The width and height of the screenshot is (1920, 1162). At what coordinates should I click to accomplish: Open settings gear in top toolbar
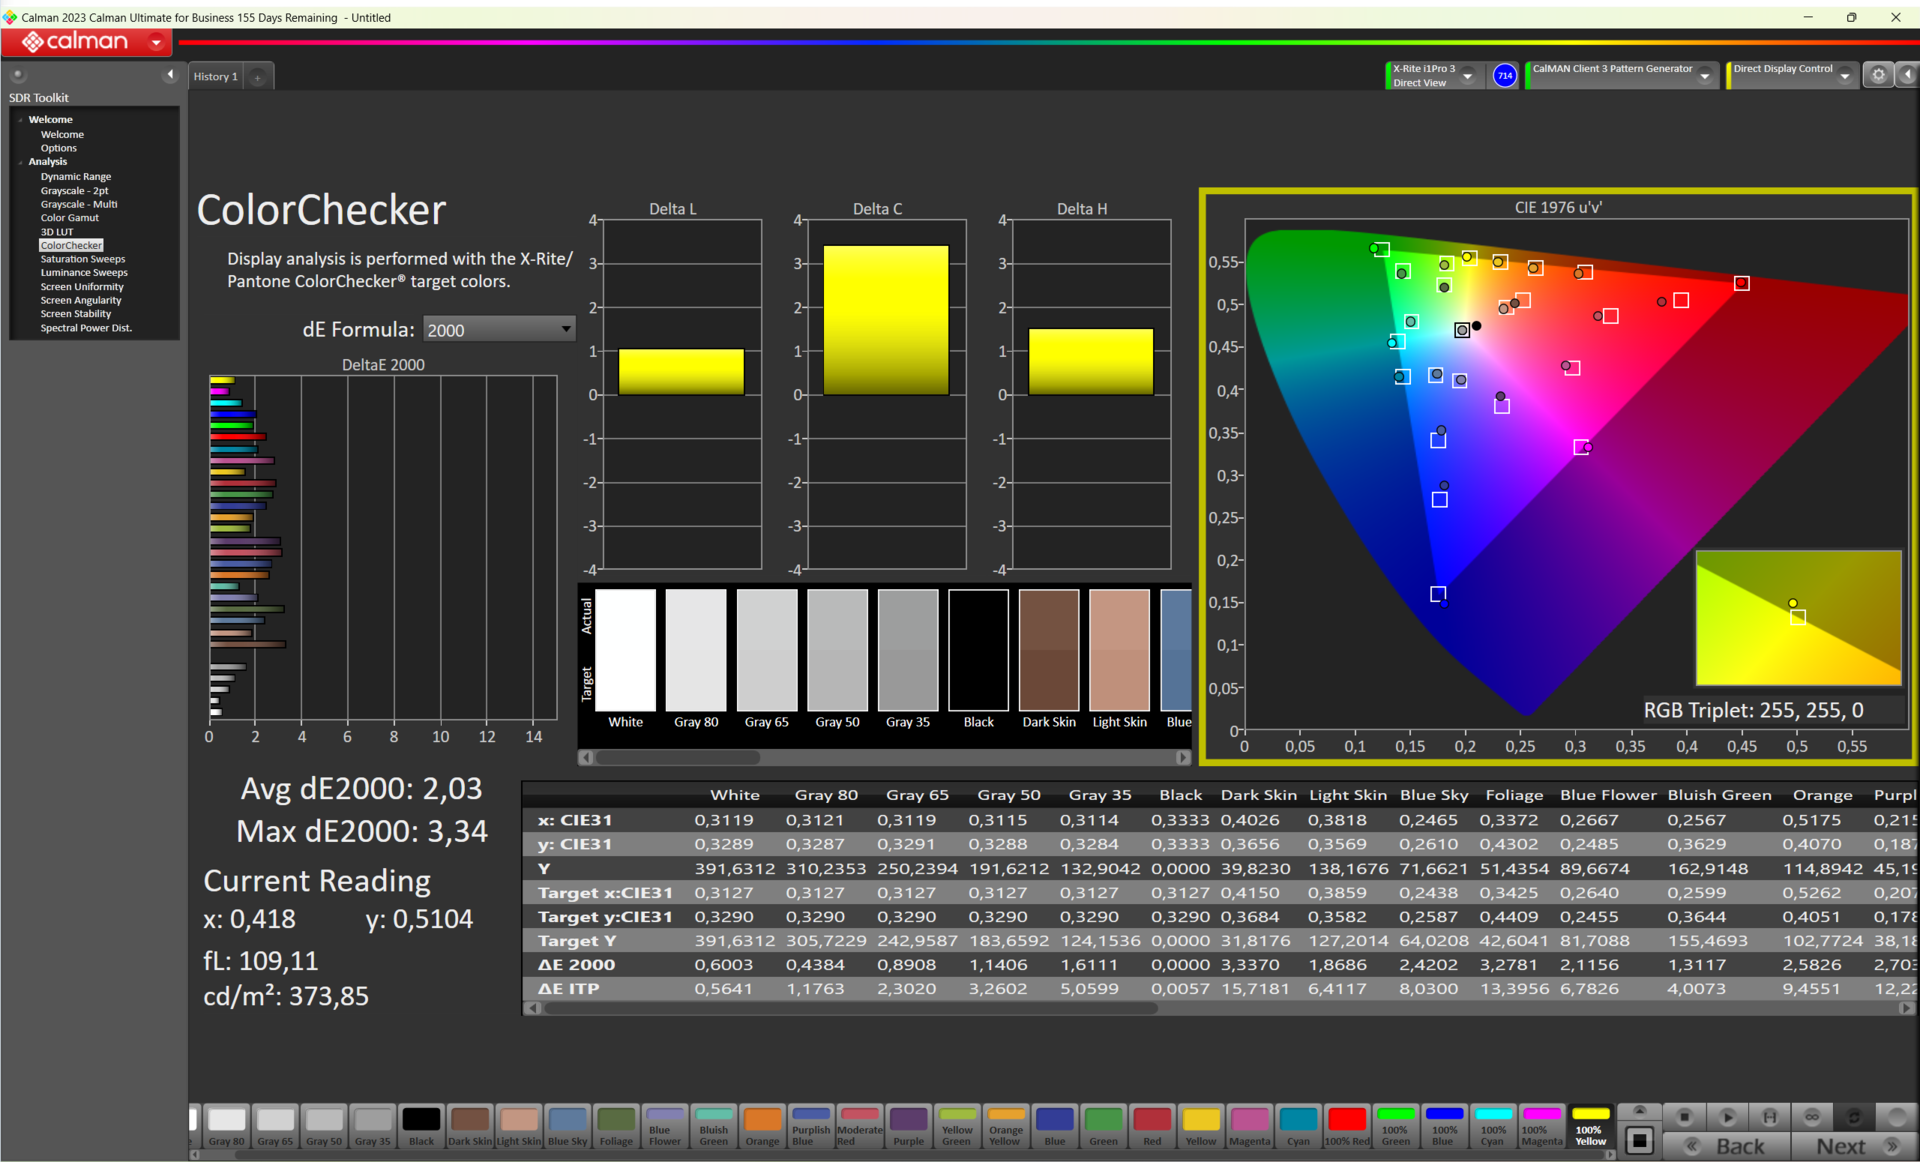click(1878, 75)
